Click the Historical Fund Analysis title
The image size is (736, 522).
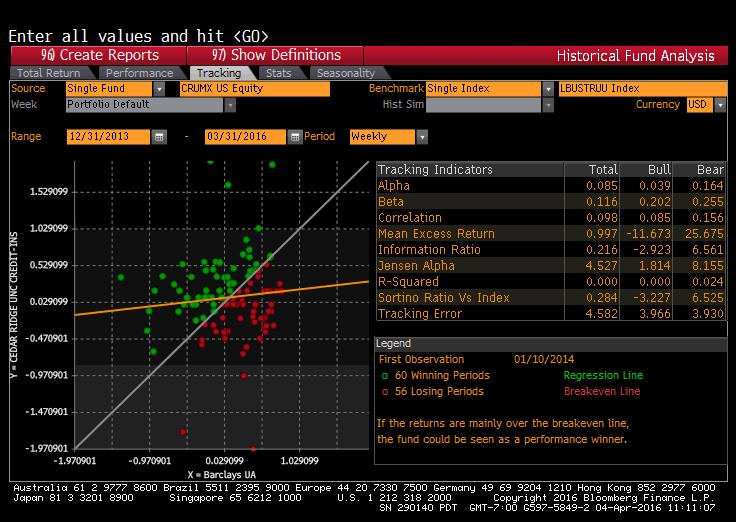636,56
